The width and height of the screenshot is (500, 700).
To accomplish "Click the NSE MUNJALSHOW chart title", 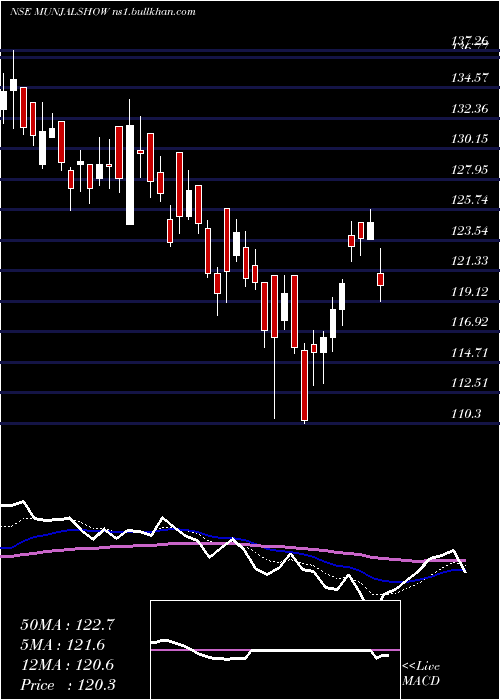I will tap(103, 12).
